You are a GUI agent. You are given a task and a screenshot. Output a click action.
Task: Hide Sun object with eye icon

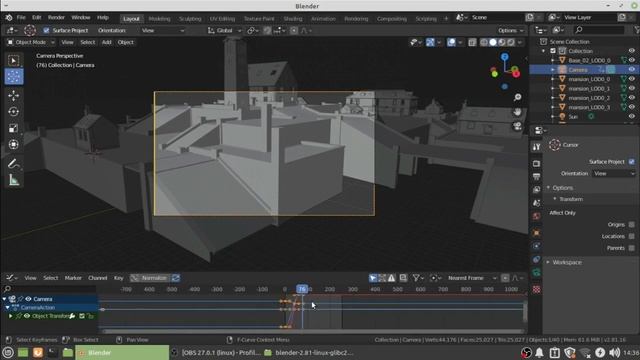pos(631,117)
